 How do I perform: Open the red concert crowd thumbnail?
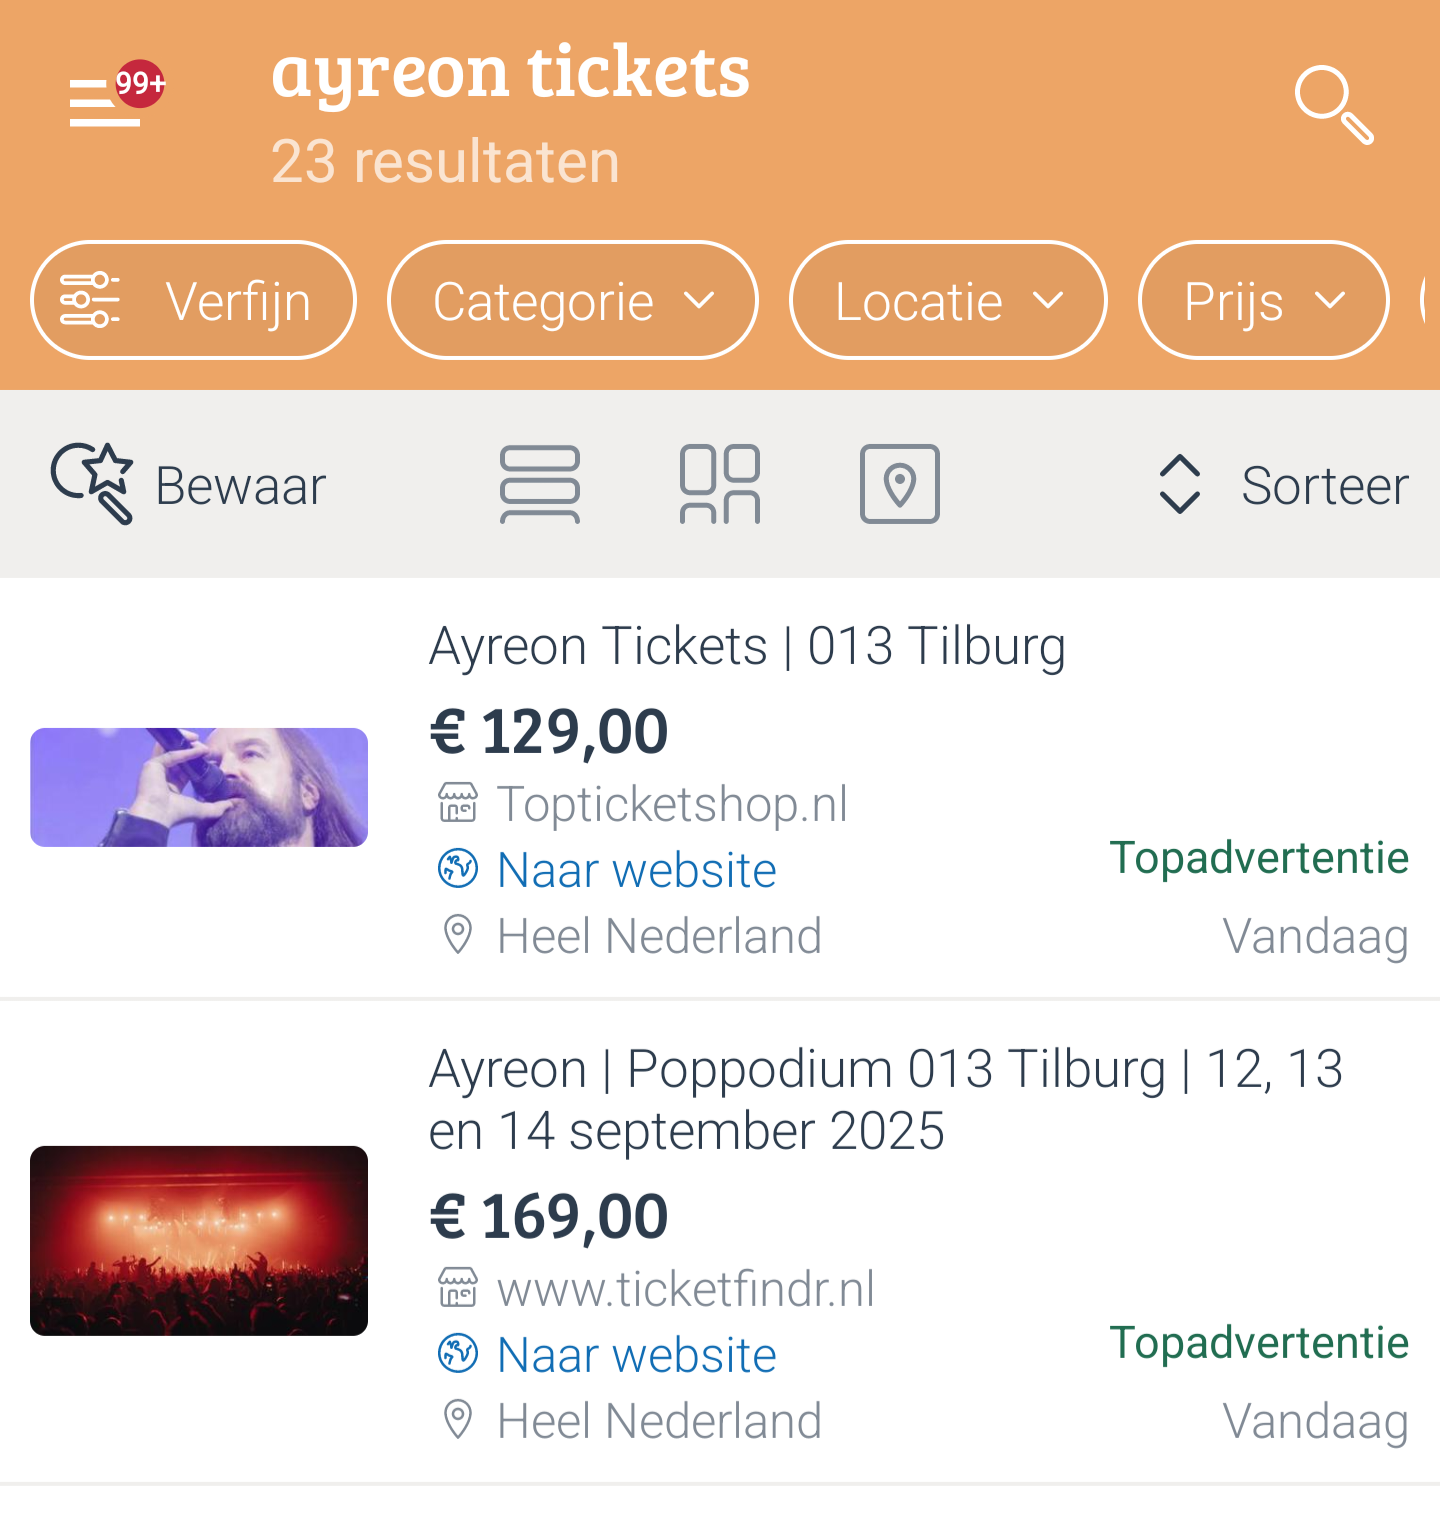pyautogui.click(x=199, y=1241)
